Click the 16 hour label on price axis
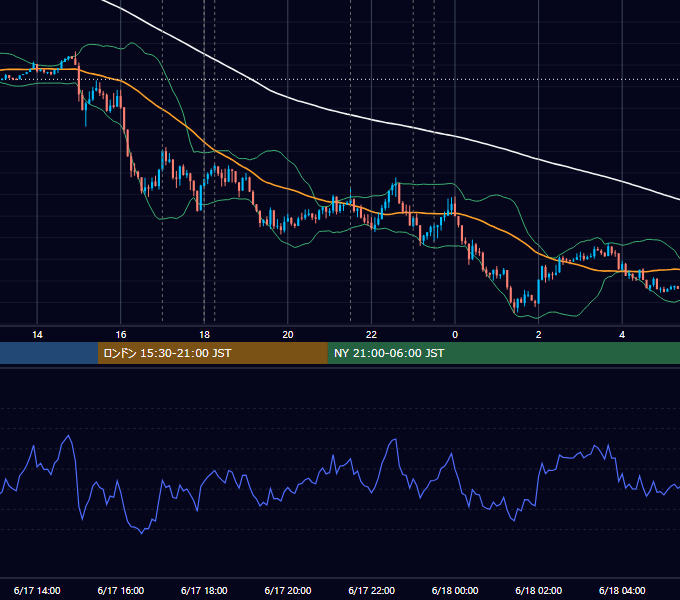The width and height of the screenshot is (680, 600). pyautogui.click(x=121, y=335)
